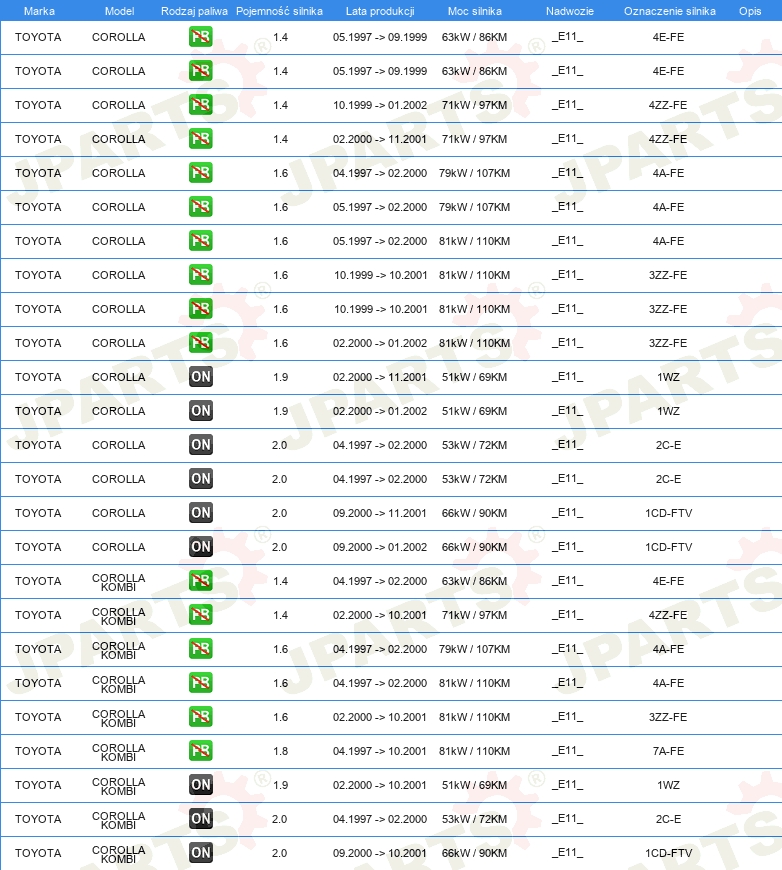Image resolution: width=782 pixels, height=870 pixels.
Task: Click diesel ON icon for Corolla 1WZ 02.2000 -> 11.2001
Action: coord(200,377)
